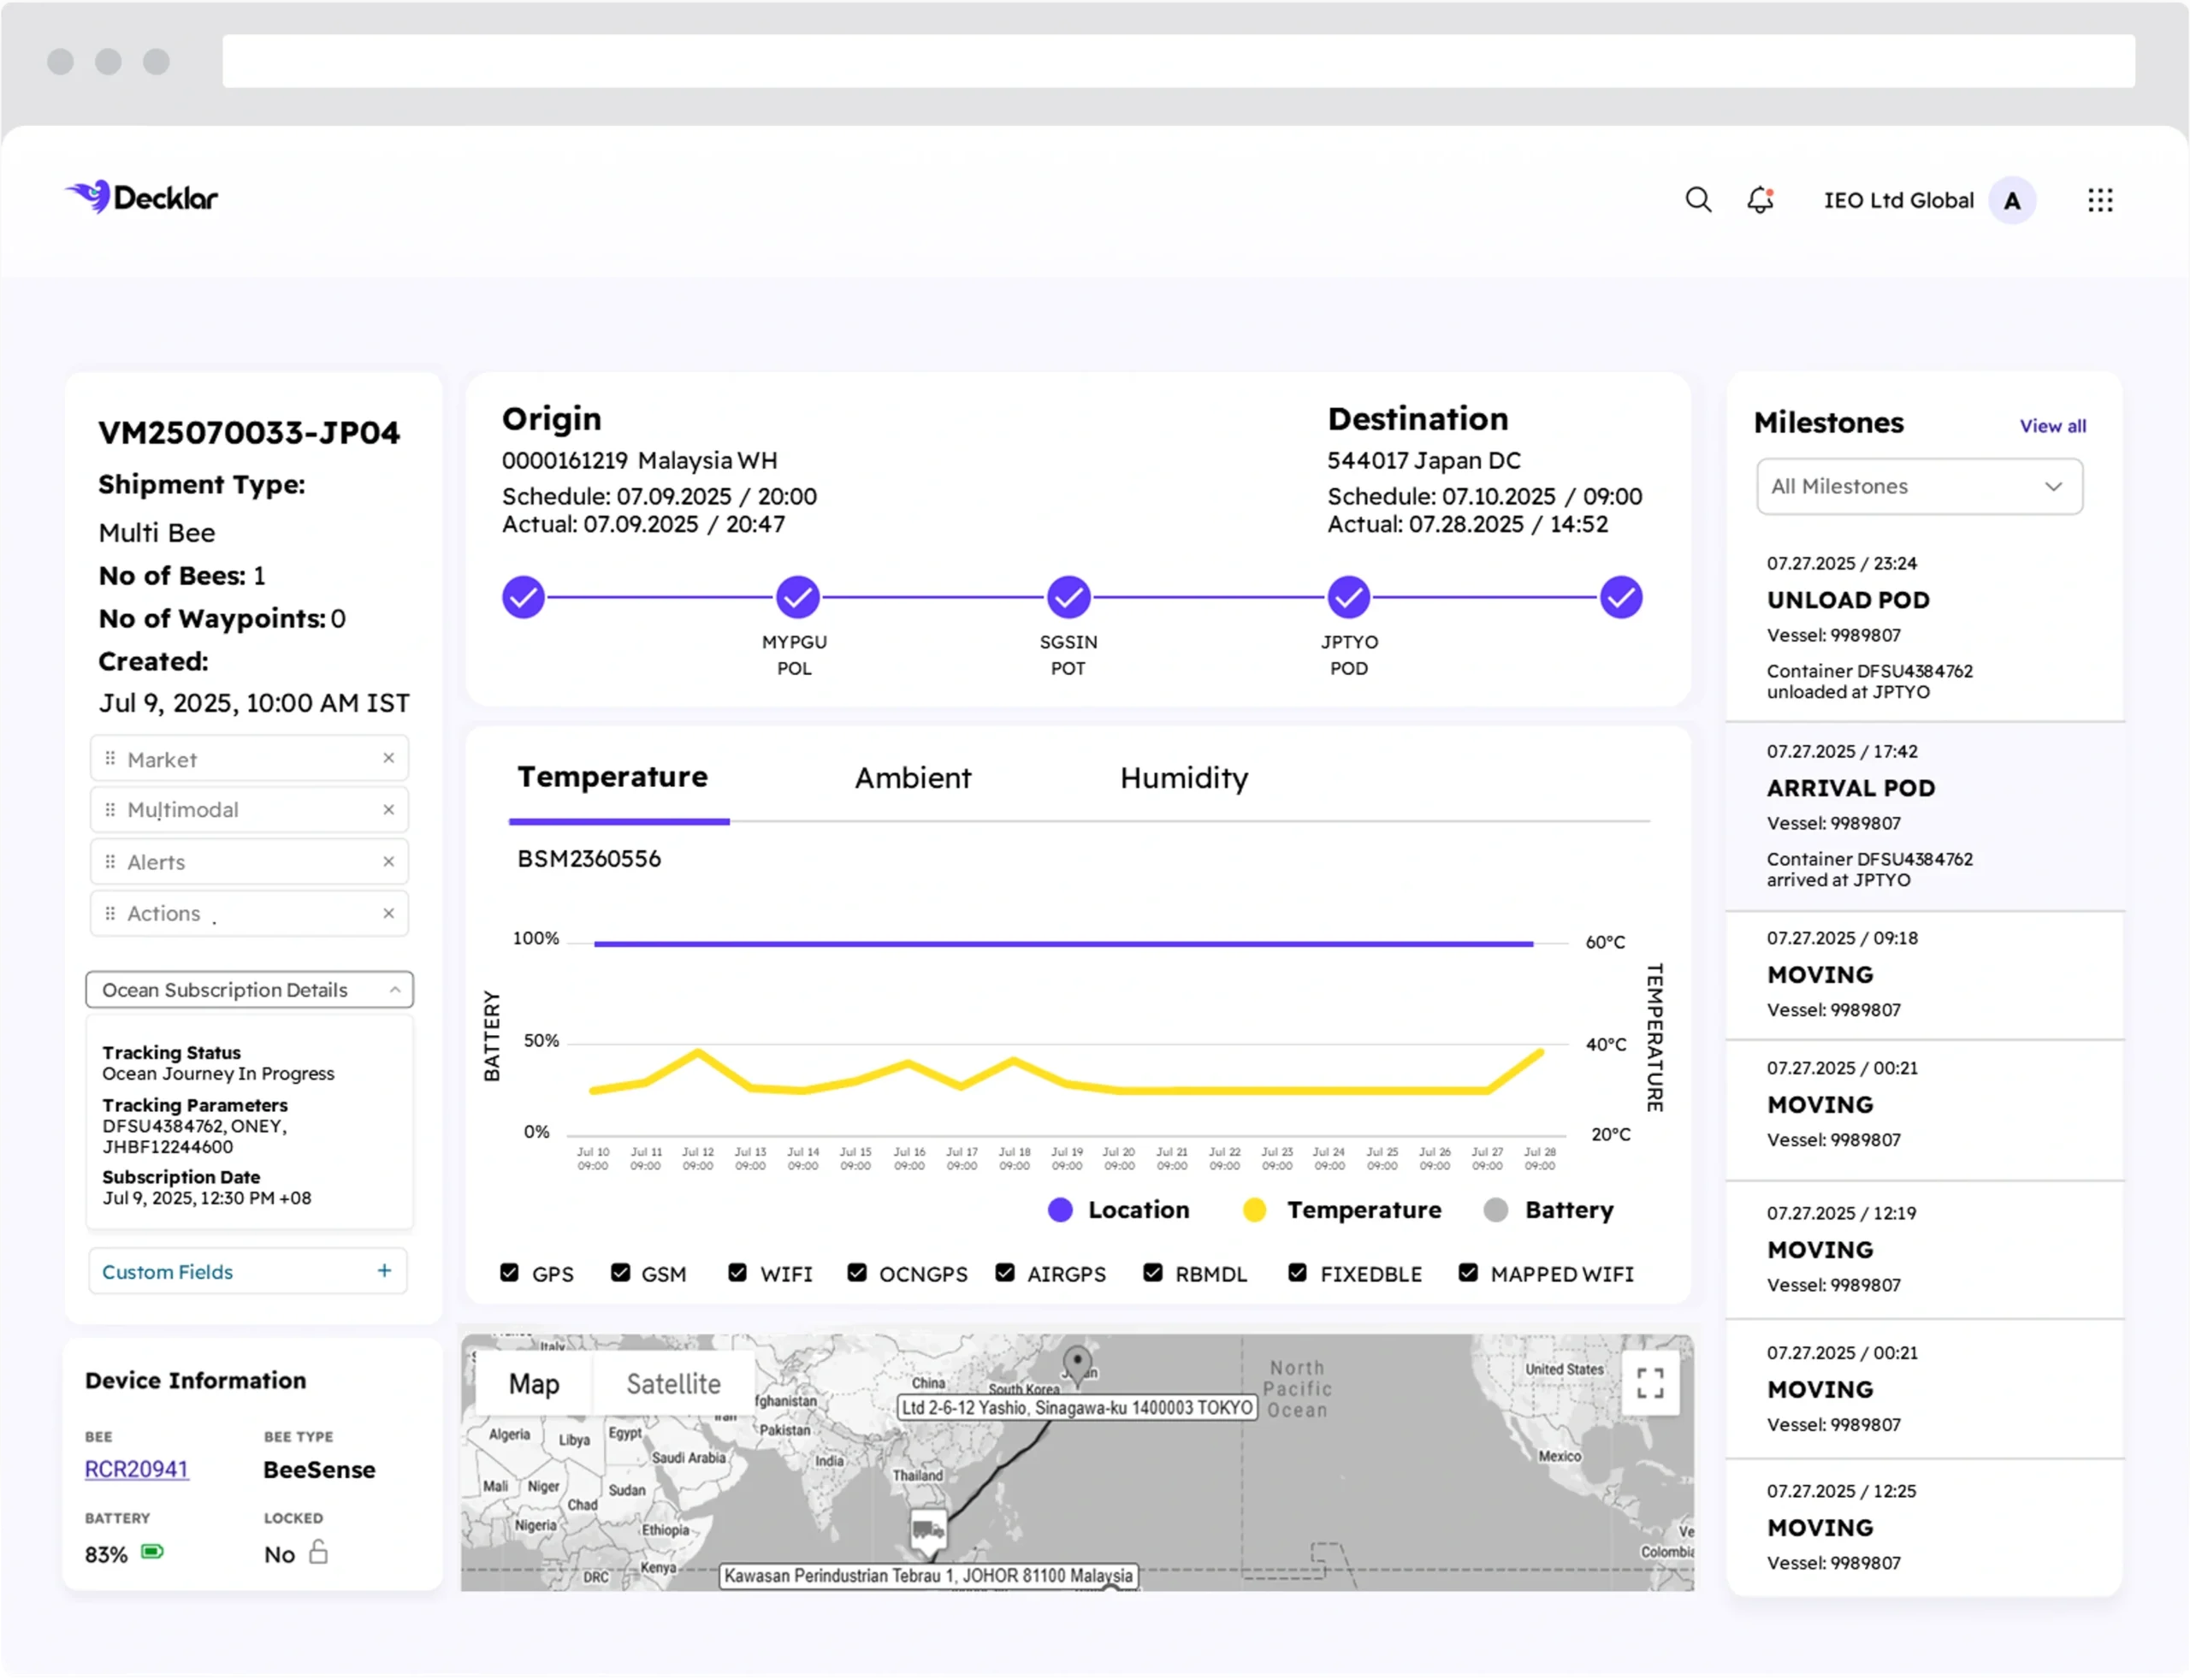Remove the Alerts chip
2190x1680 pixels.
tap(388, 861)
